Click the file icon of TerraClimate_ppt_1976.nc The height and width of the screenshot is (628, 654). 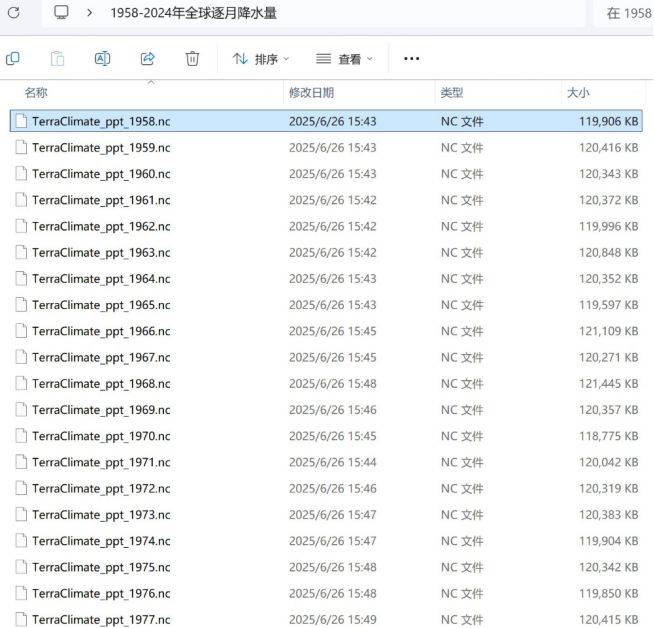[21, 593]
